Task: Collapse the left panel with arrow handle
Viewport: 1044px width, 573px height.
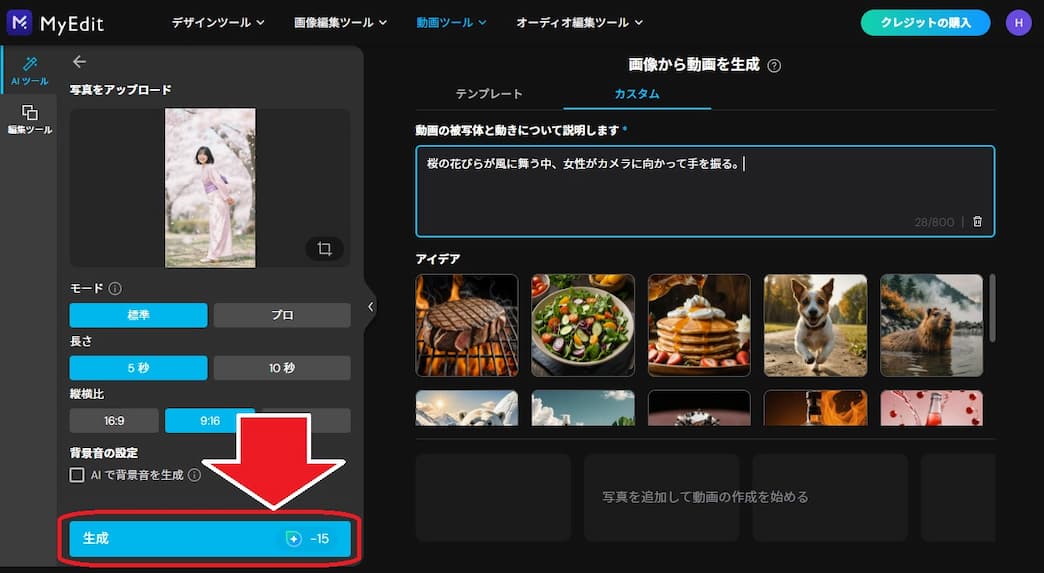Action: pyautogui.click(x=370, y=307)
